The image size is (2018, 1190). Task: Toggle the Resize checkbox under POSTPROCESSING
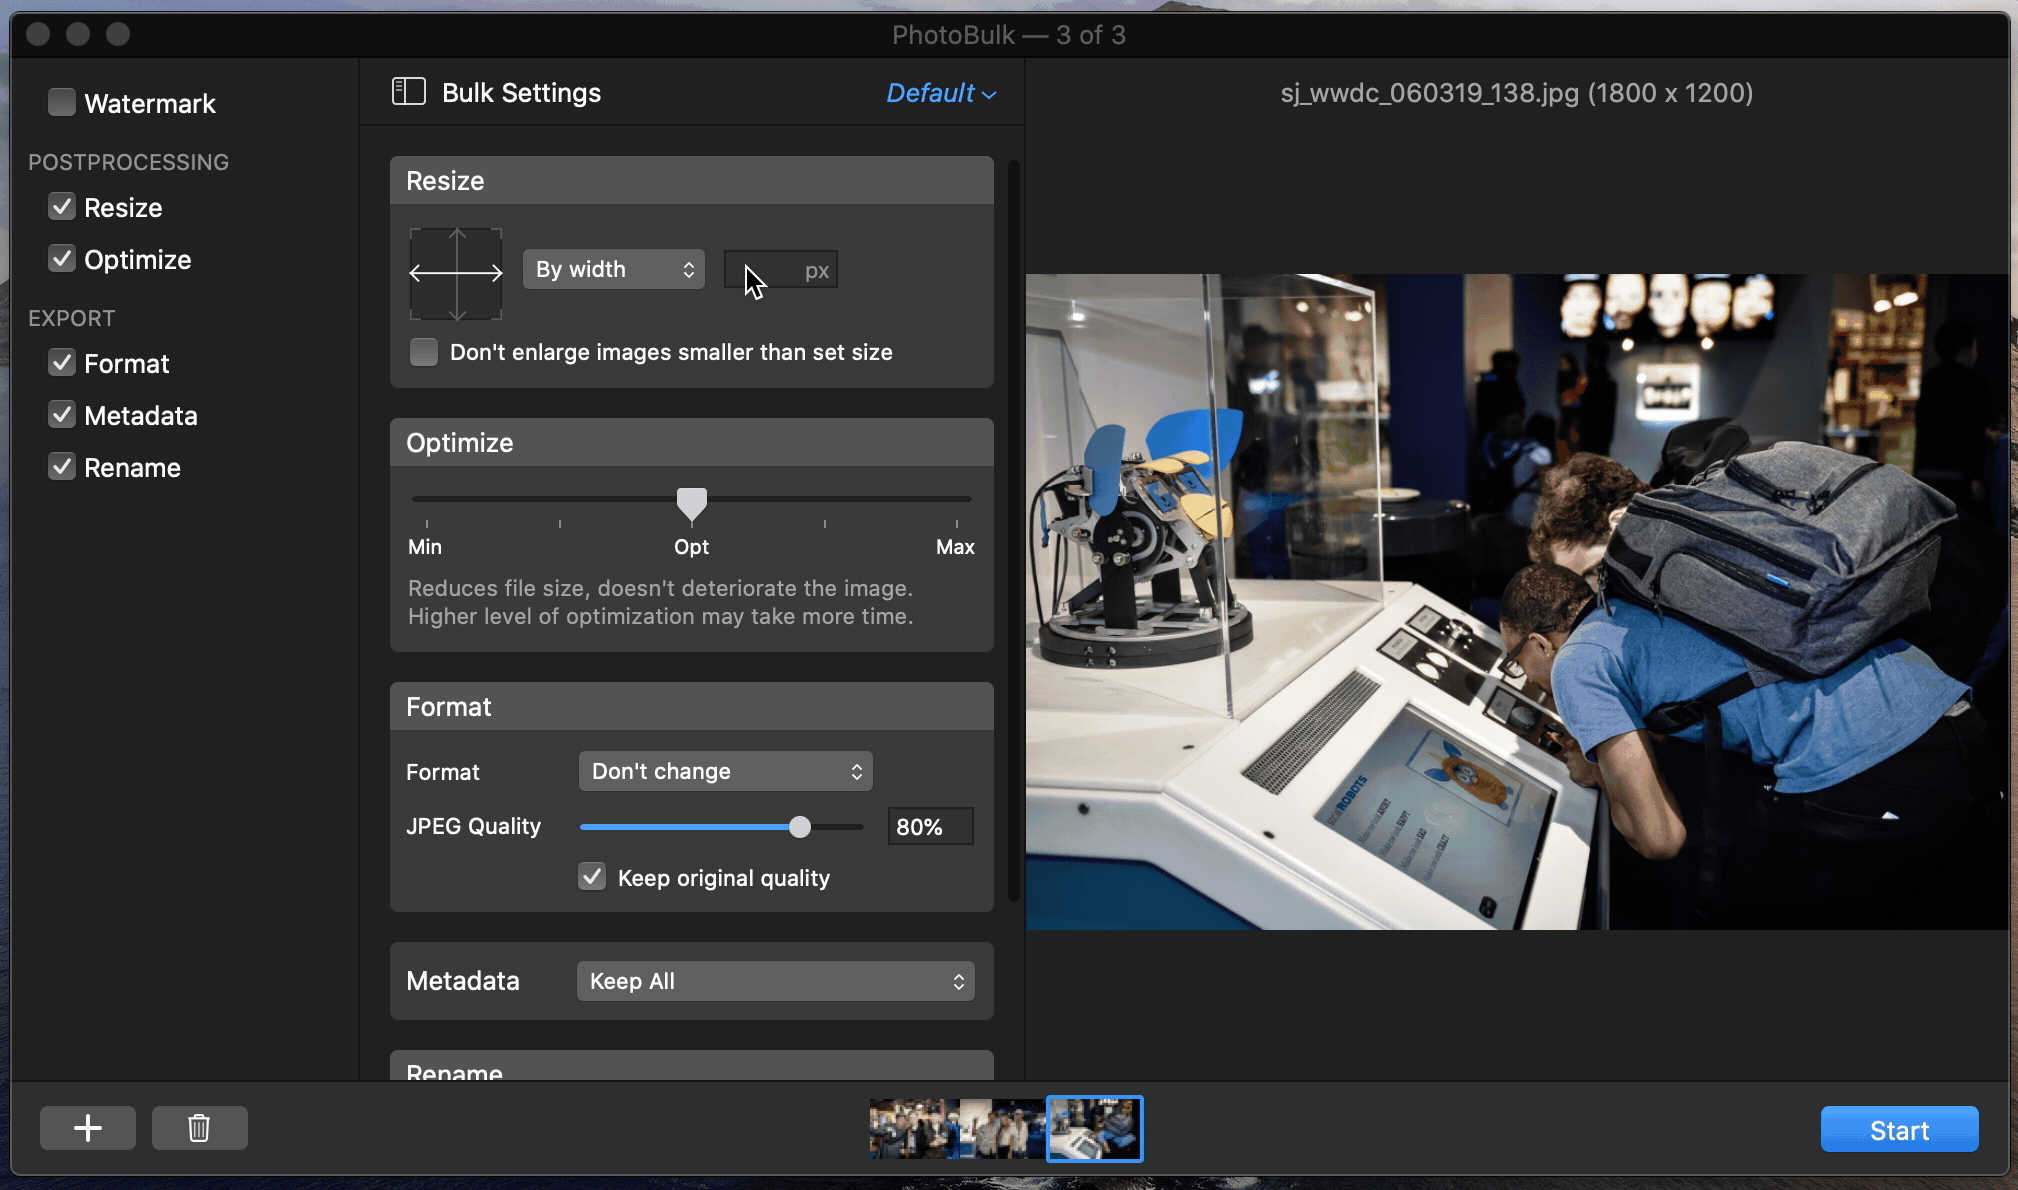[x=64, y=207]
